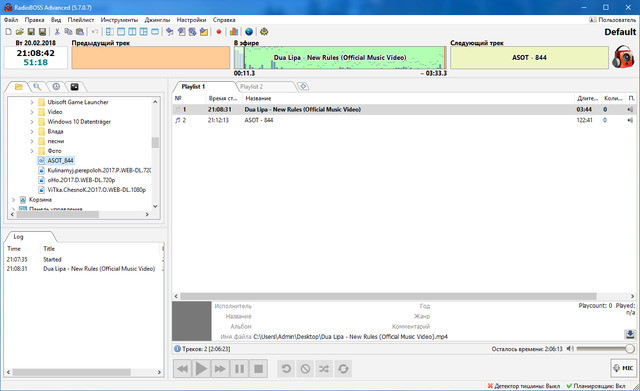Go to previous track button
This screenshot has width=640, height=391.
coord(182,369)
